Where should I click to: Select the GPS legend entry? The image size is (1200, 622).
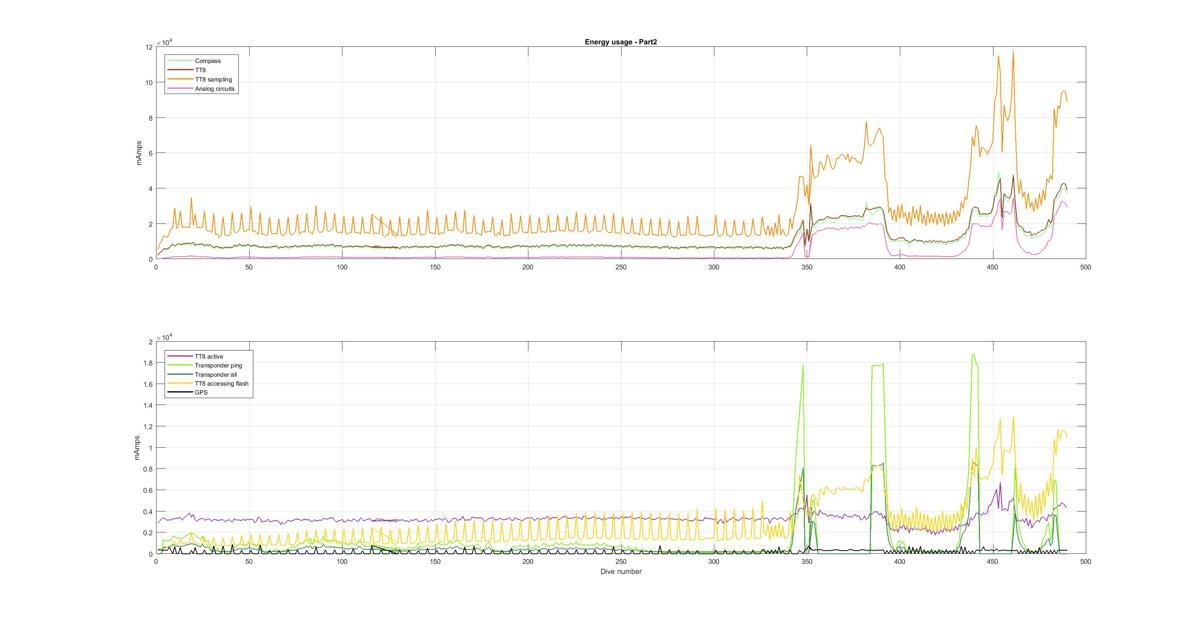[x=201, y=392]
